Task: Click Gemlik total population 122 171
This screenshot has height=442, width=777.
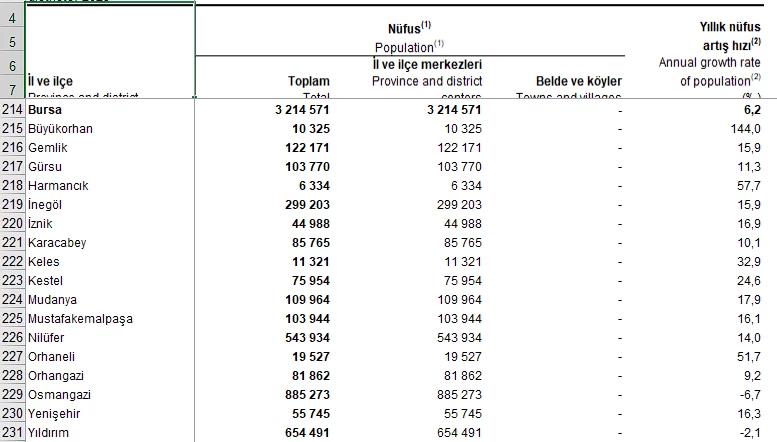Action: pos(307,148)
